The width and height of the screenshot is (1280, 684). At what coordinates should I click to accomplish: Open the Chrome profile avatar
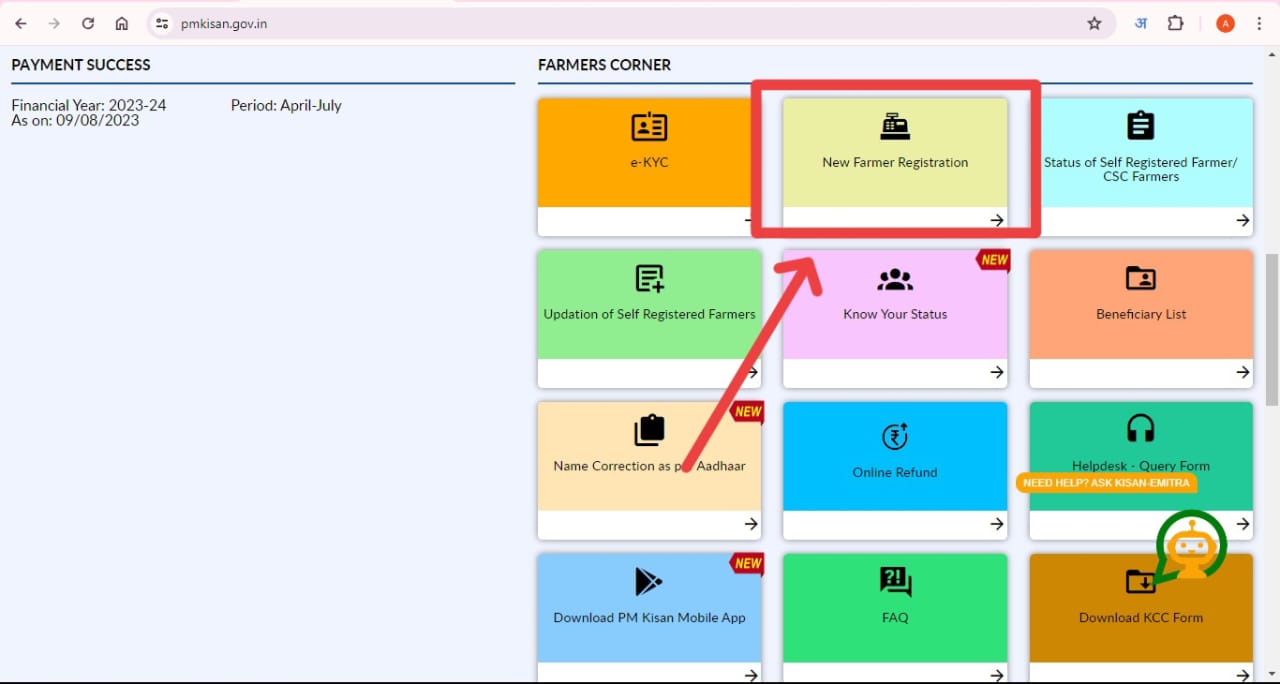1225,23
